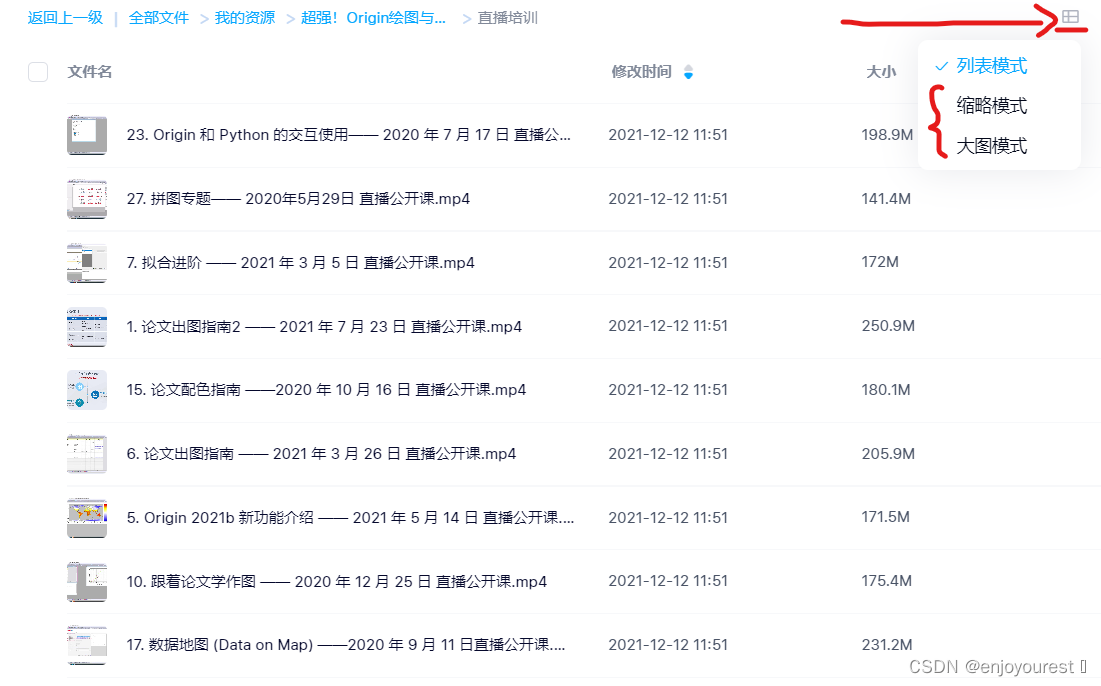1101x686 pixels.
Task: Open thumbnail of 1. 论文出图指南2 video
Action: (x=87, y=326)
